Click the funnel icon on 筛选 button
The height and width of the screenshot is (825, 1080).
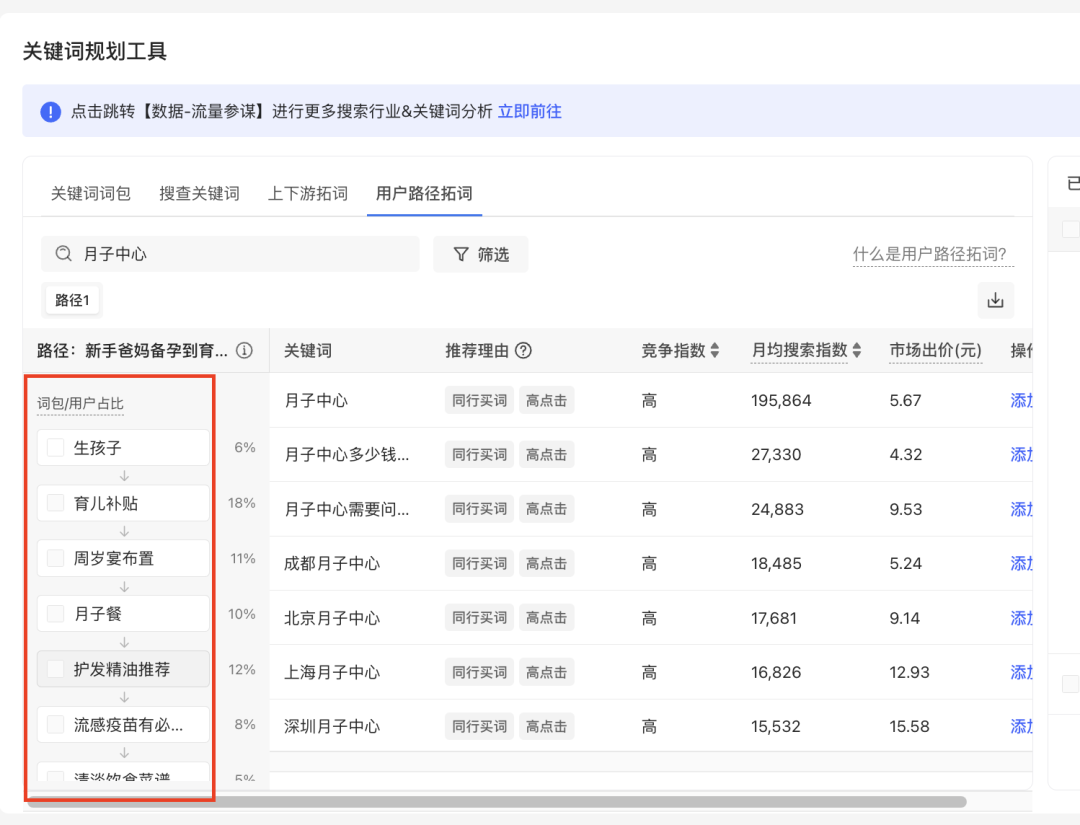pos(461,255)
